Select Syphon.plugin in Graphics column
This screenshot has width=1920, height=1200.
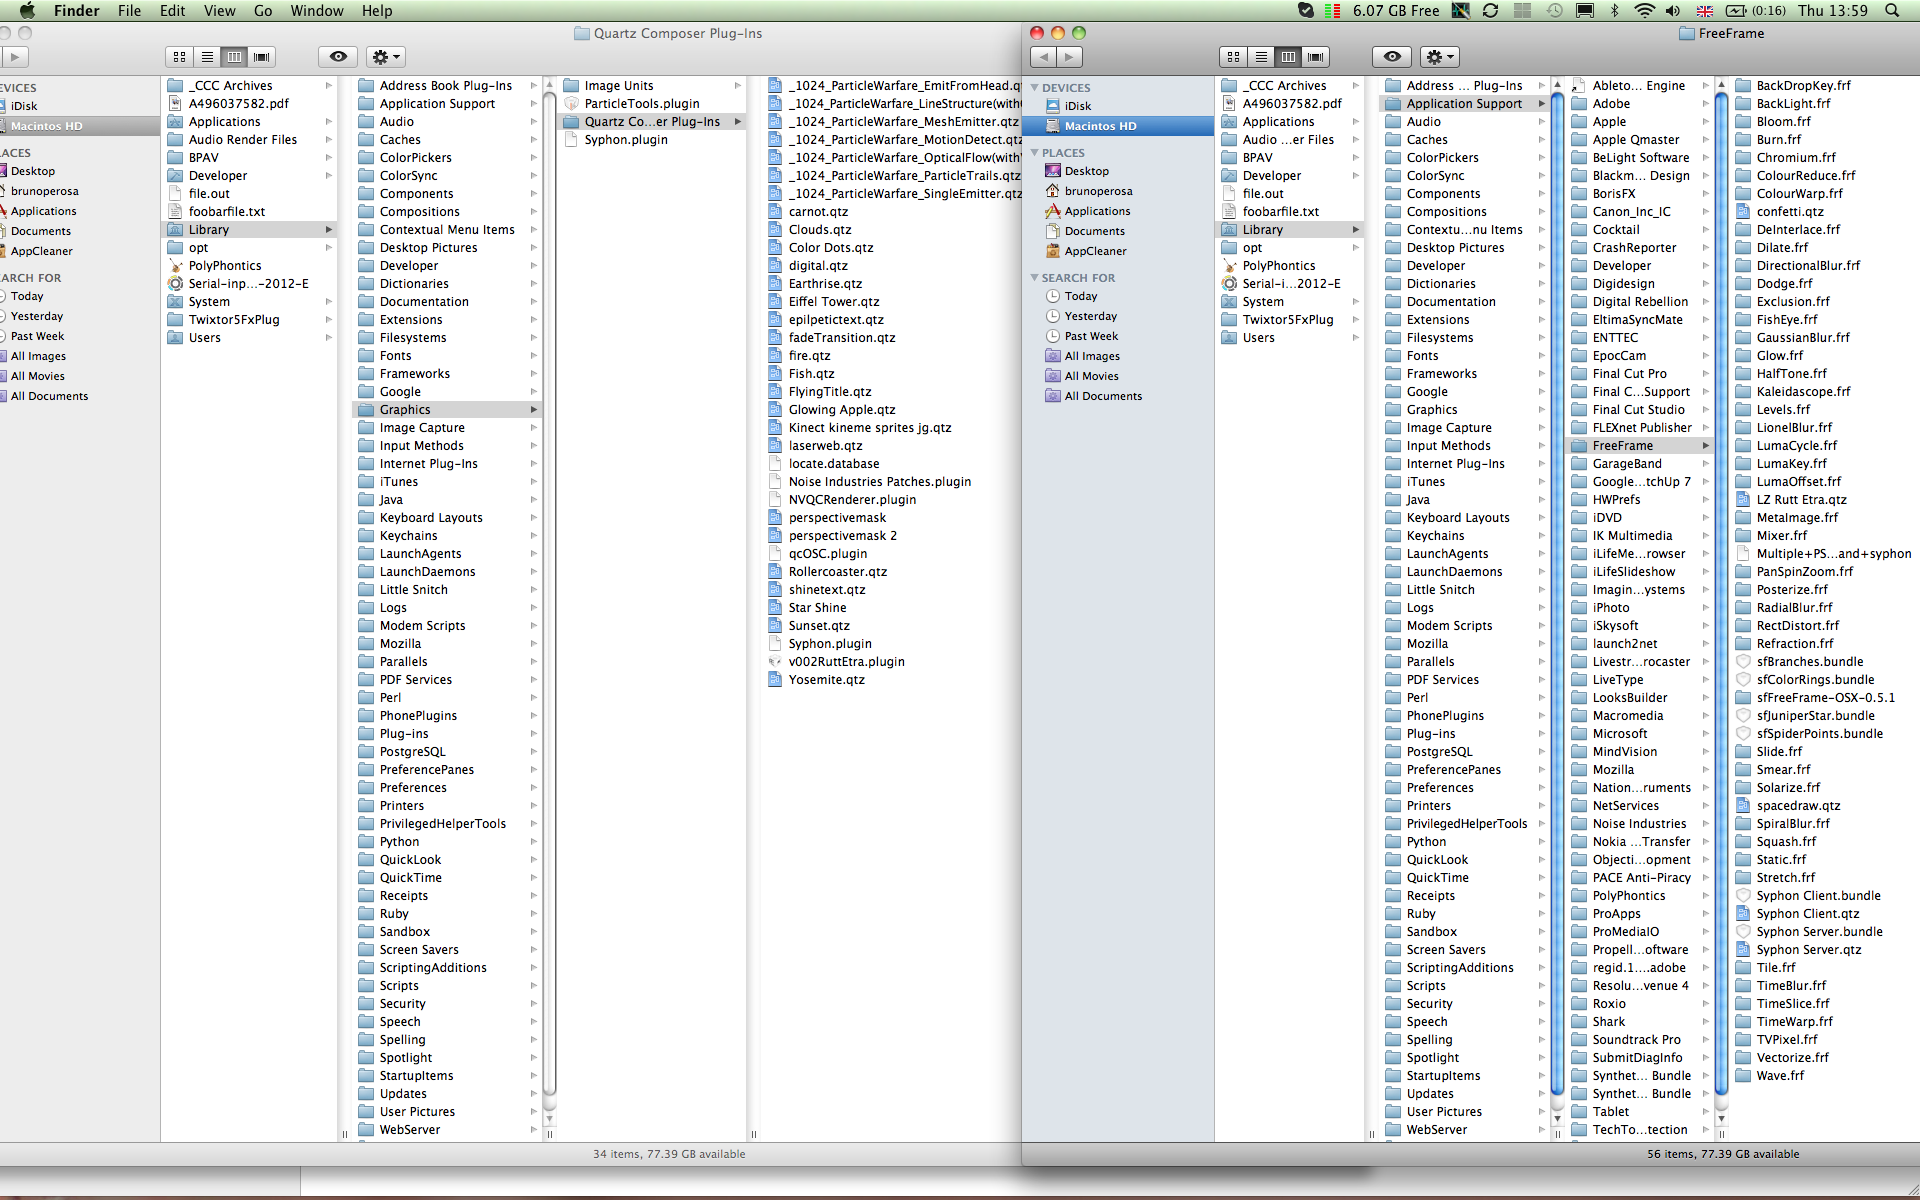(626, 140)
